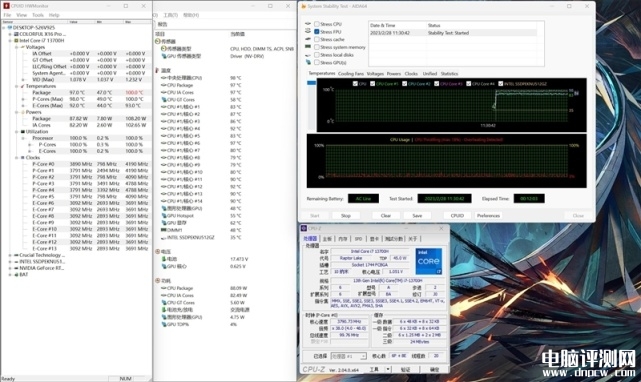Click the Temperatures thermometer icon in HWMonitor tree

point(23,86)
